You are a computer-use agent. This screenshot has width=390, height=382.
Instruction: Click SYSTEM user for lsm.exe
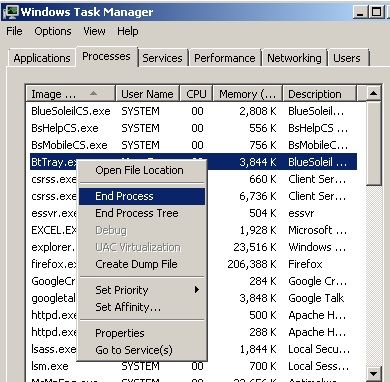tap(140, 366)
